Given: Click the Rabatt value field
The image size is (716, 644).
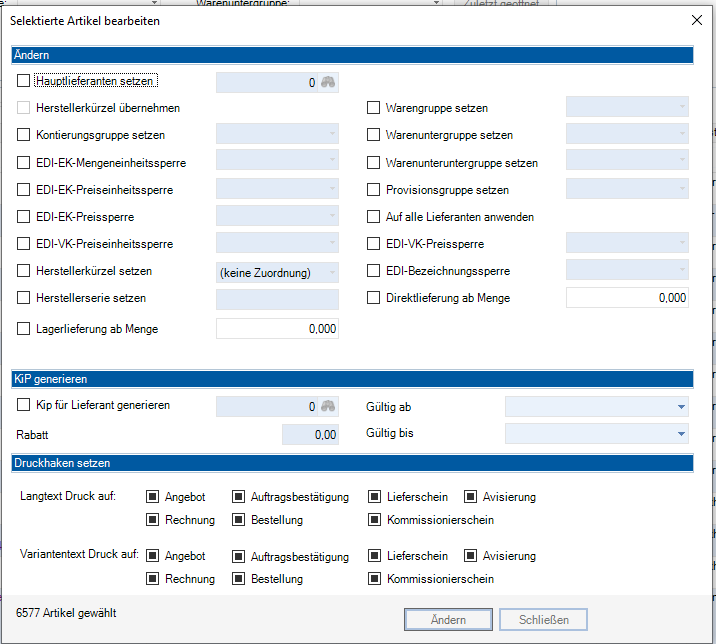Looking at the screenshot, I should pos(310,435).
